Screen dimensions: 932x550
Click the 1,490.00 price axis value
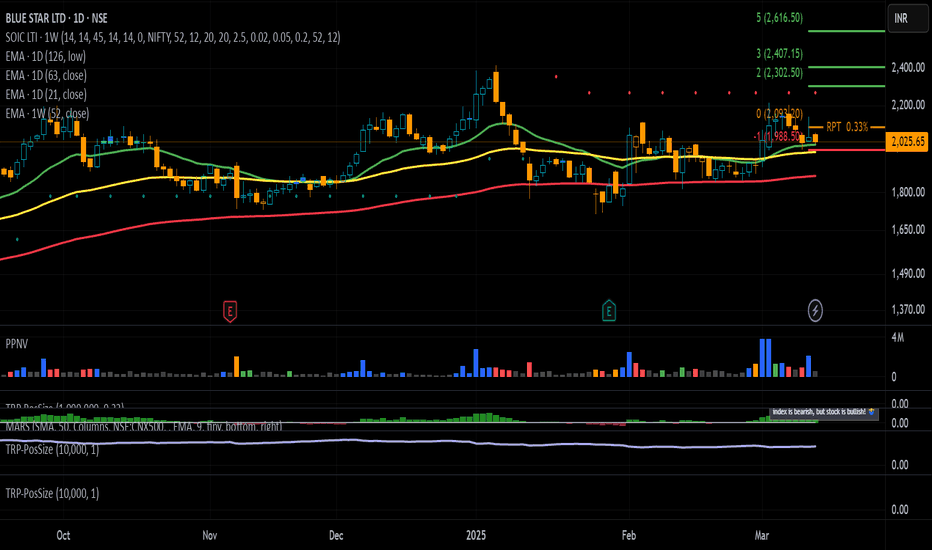908,274
